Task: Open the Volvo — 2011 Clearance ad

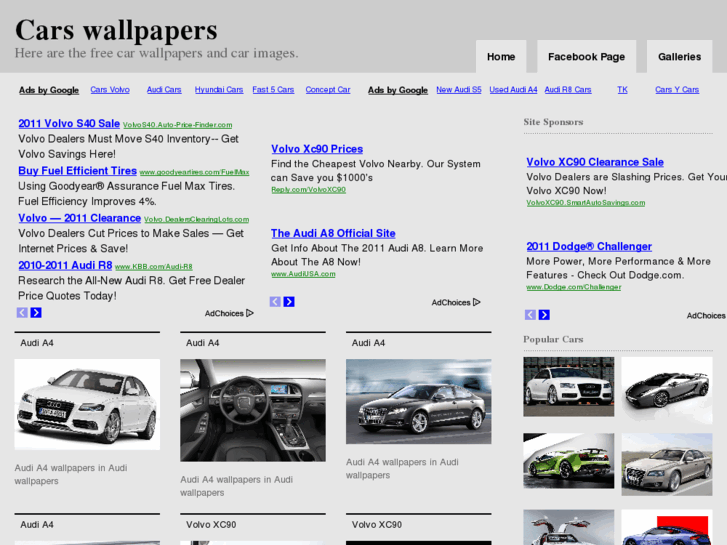Action: (x=79, y=218)
